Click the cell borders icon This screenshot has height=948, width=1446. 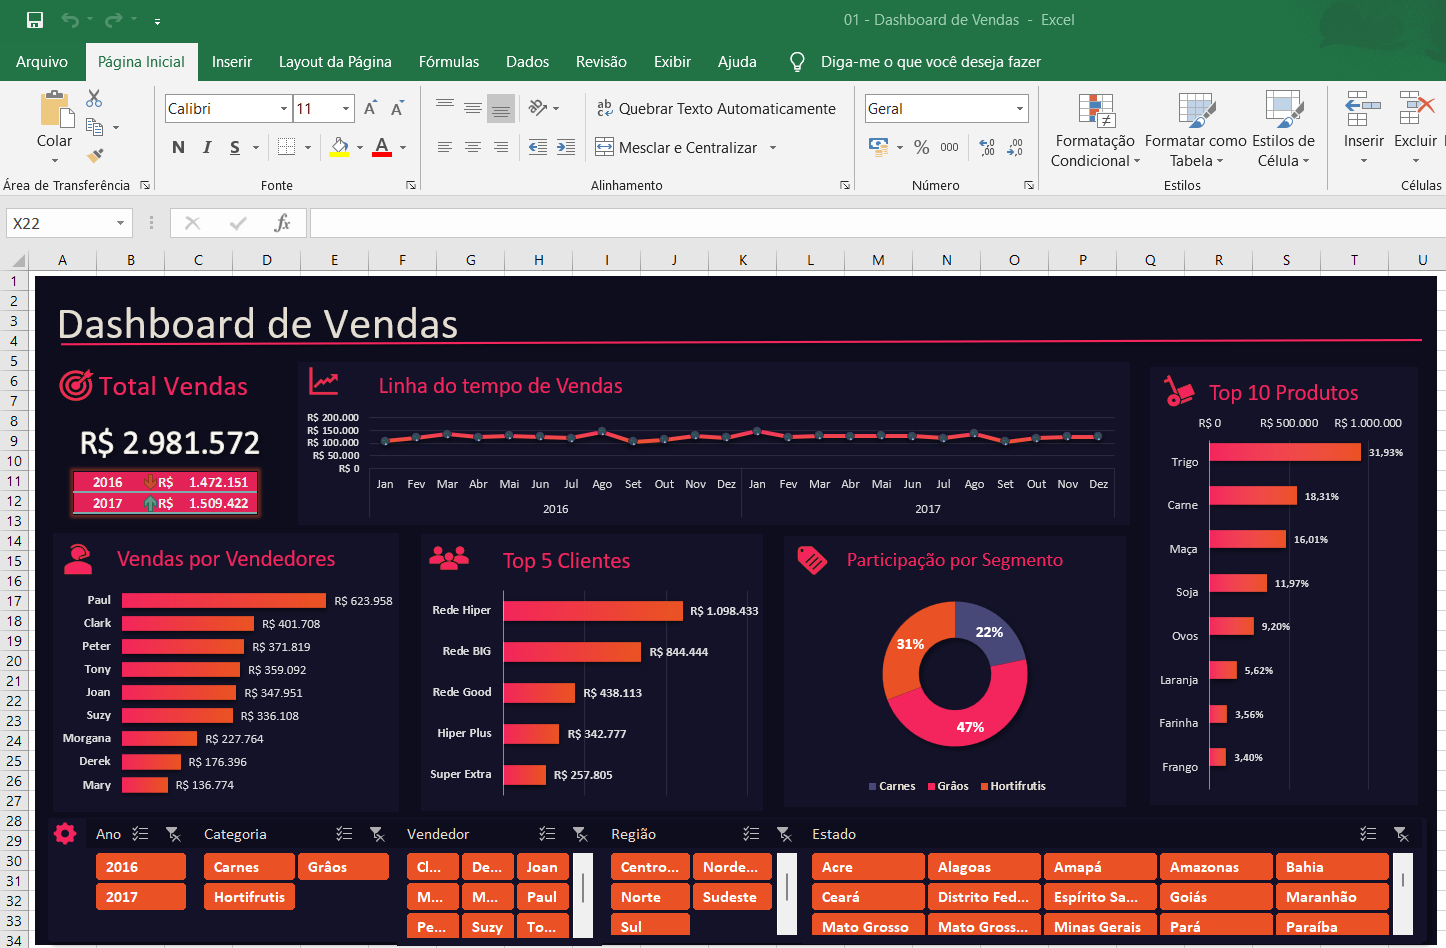pyautogui.click(x=286, y=147)
